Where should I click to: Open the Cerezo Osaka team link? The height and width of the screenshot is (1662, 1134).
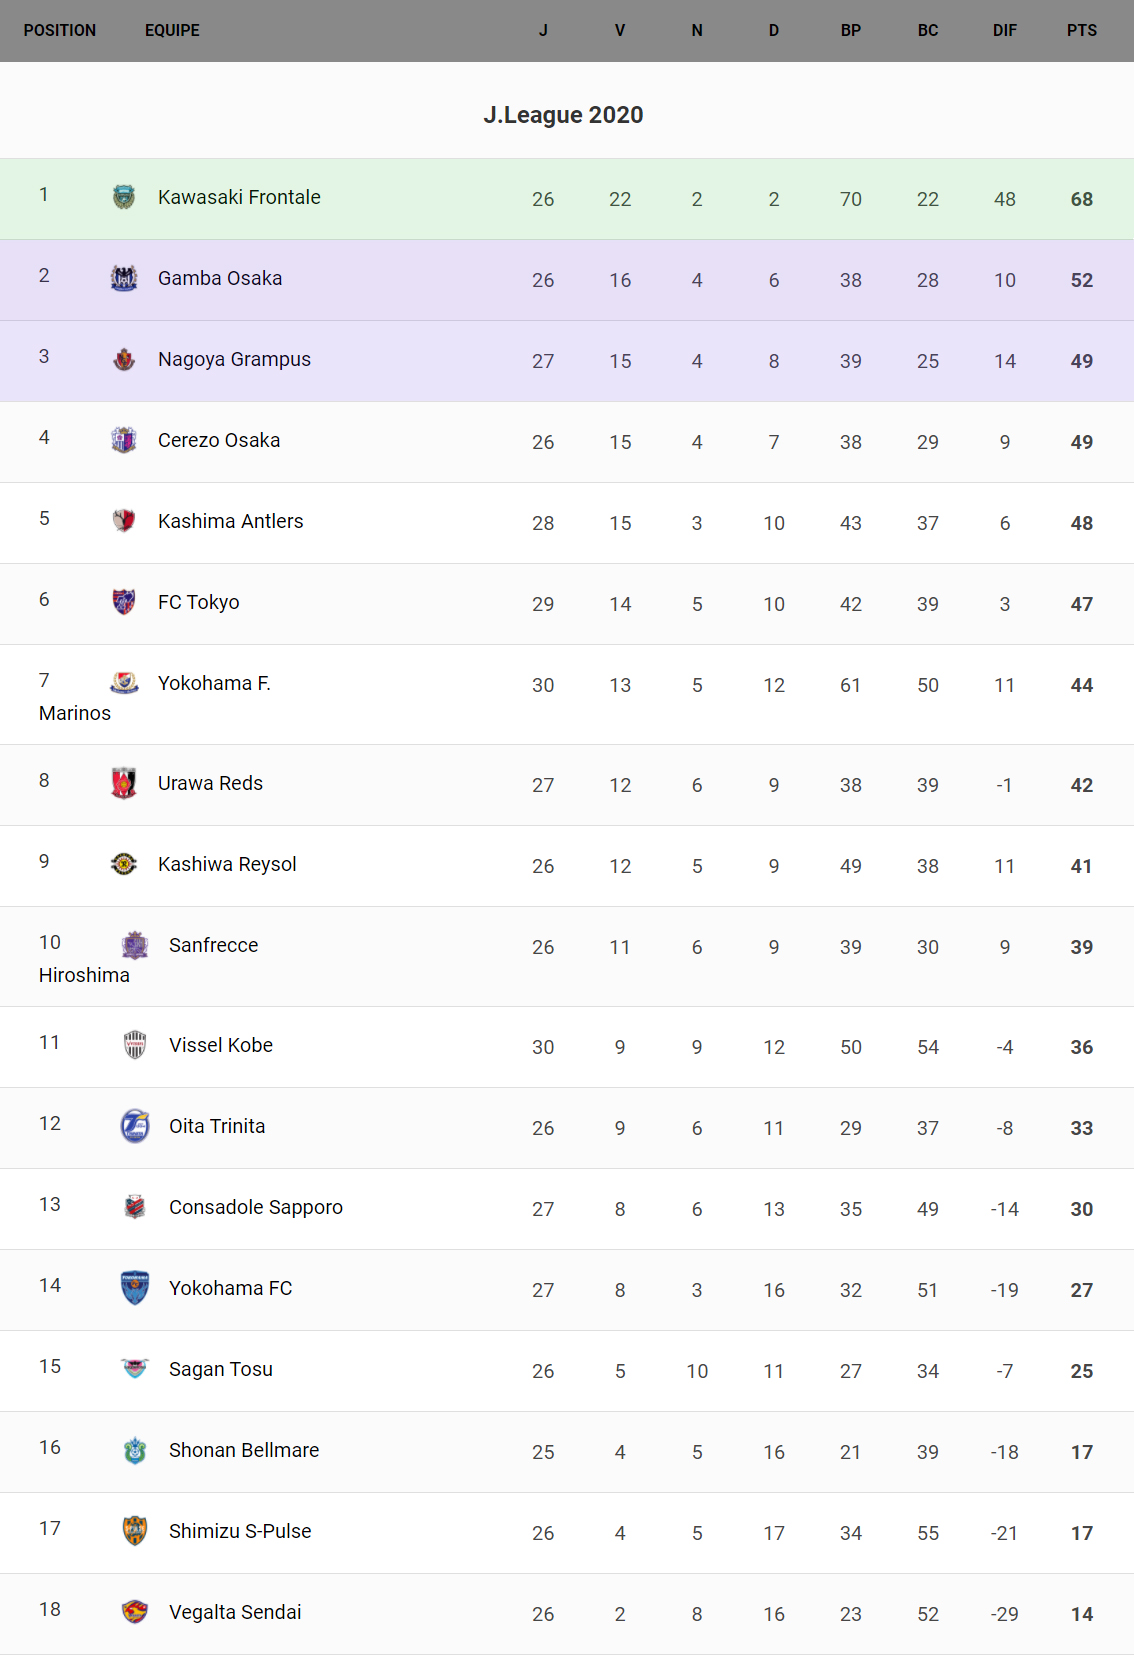(x=219, y=440)
